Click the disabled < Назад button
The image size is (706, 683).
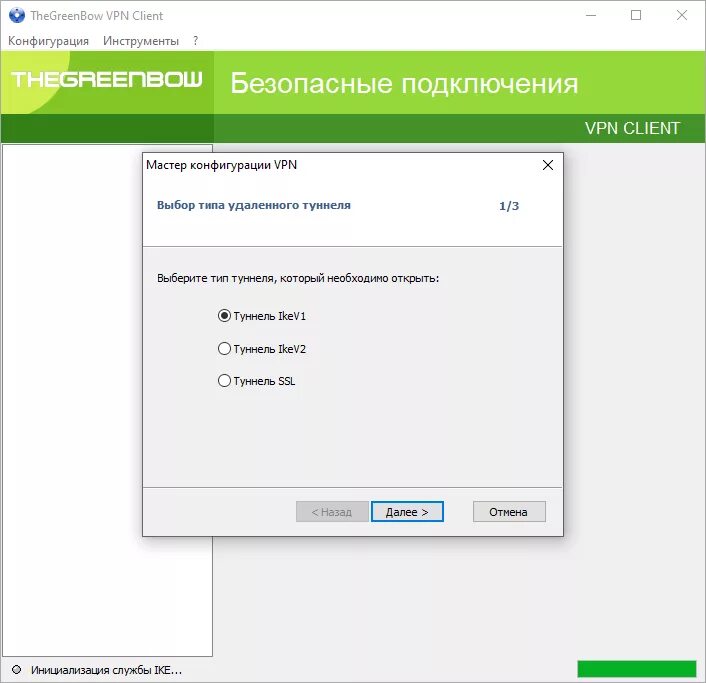[332, 512]
